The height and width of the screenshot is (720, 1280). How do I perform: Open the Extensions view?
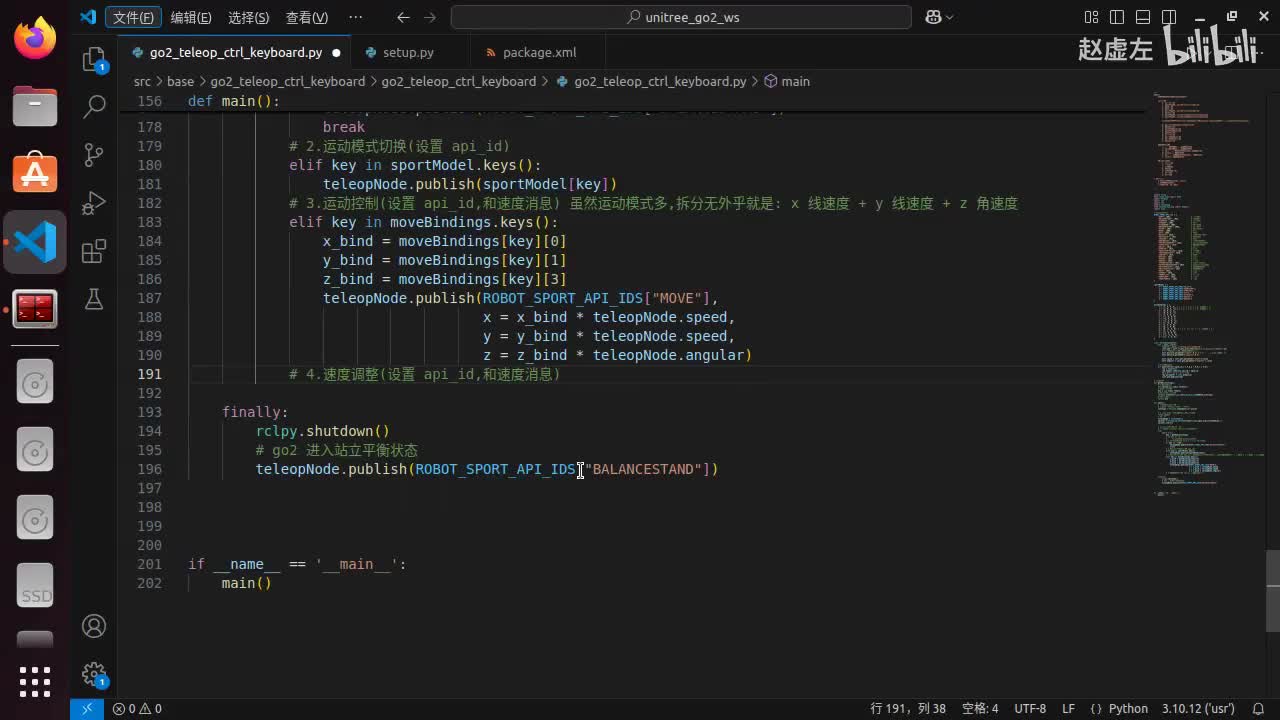coord(94,251)
